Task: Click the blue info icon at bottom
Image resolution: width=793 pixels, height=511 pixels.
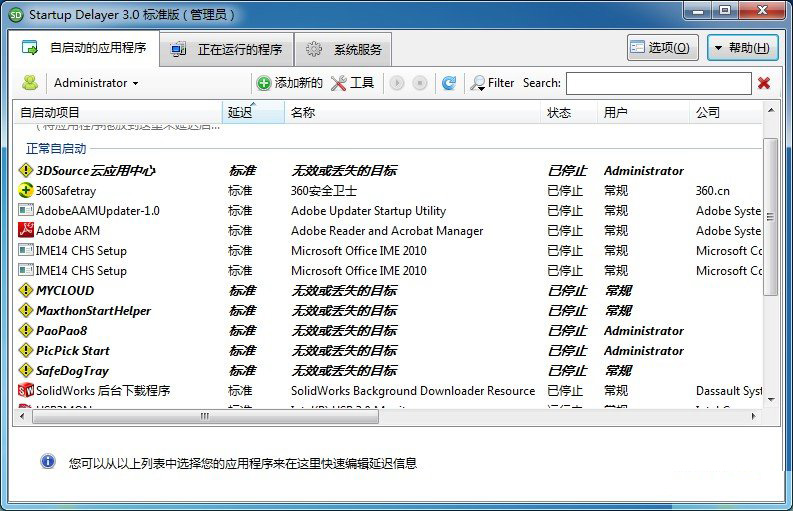Action: 48,461
